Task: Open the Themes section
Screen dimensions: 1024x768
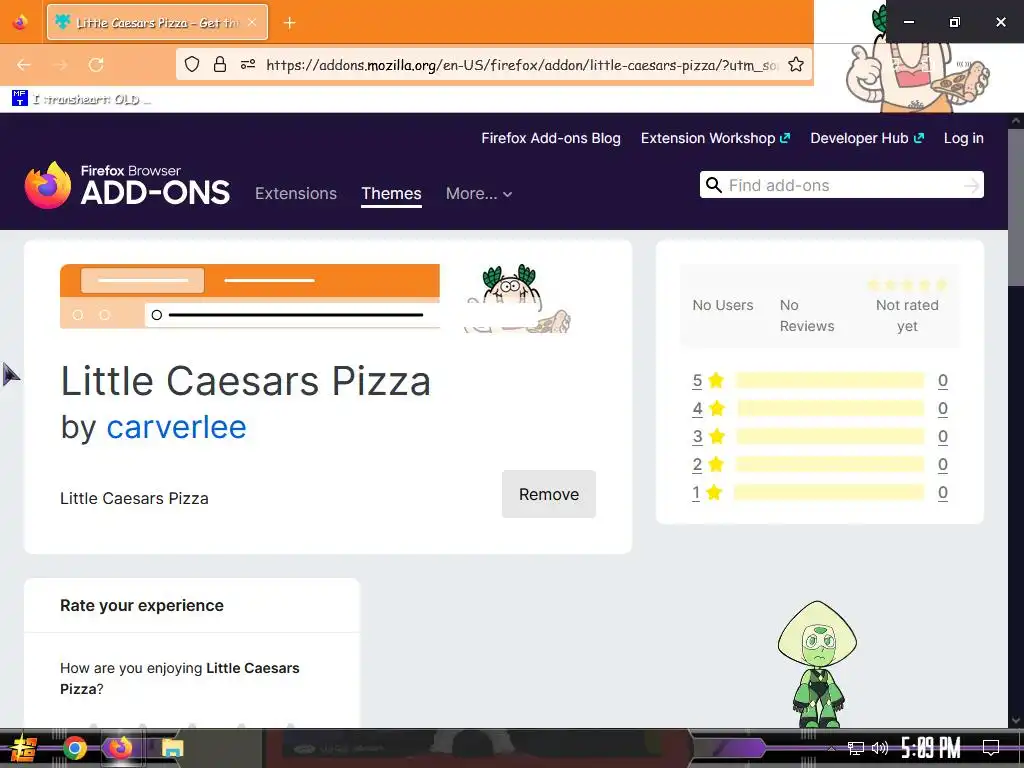Action: 391,193
